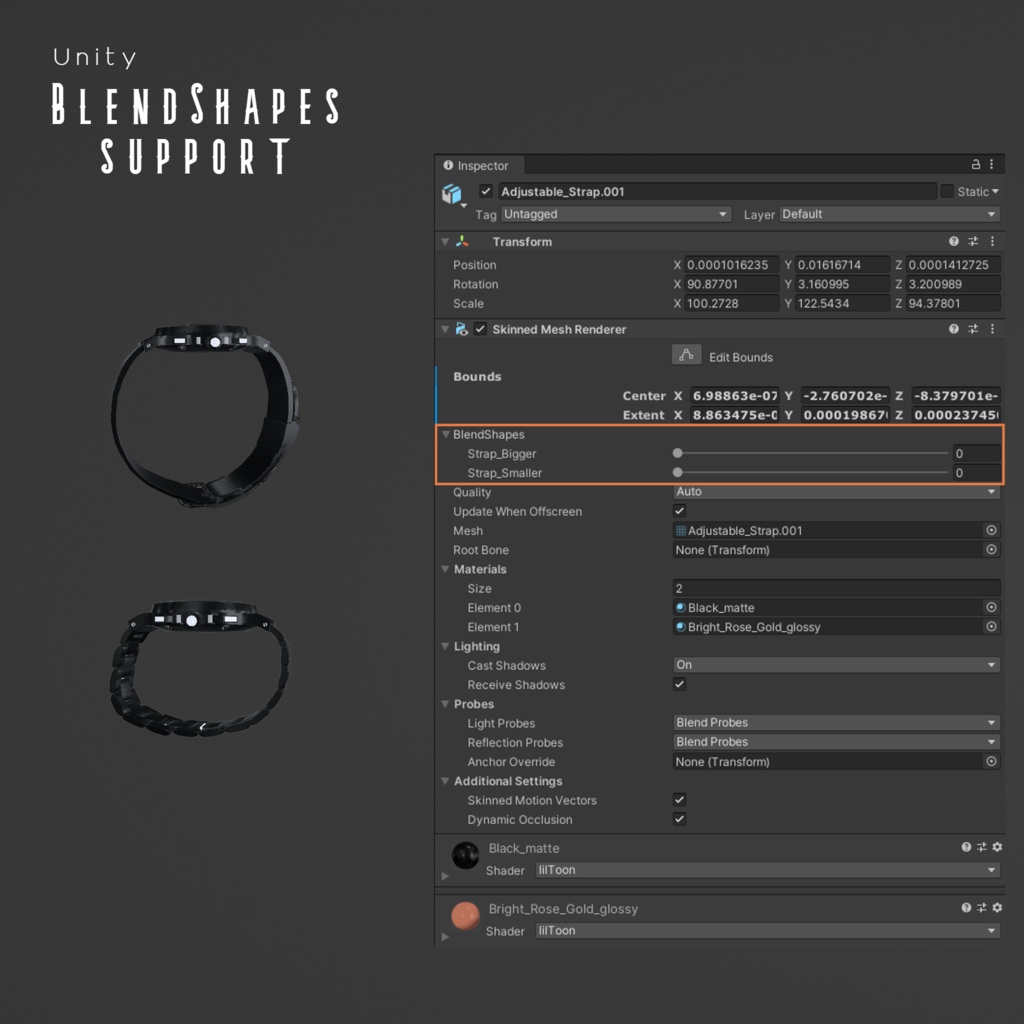Uncheck Dynamic Occlusion
The height and width of the screenshot is (1024, 1024).
680,819
